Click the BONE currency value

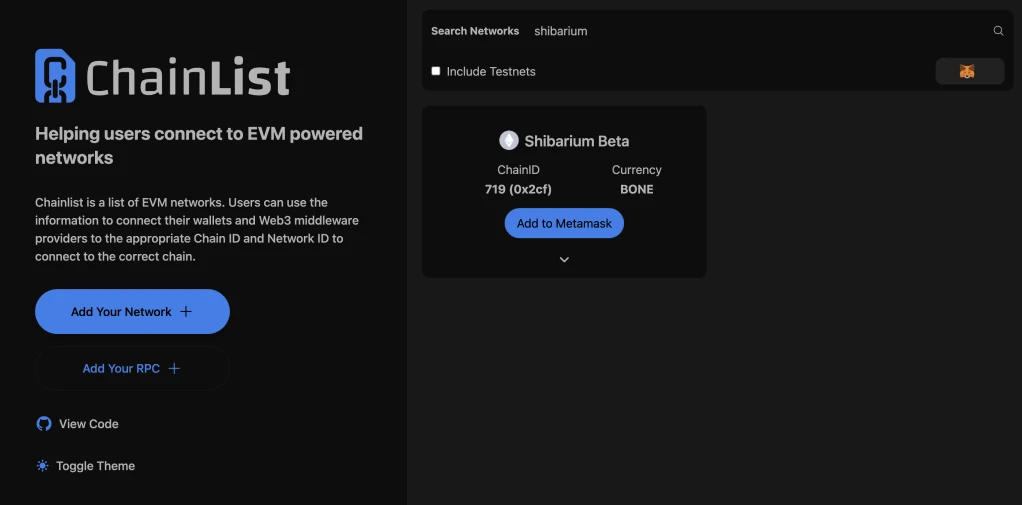click(x=637, y=190)
